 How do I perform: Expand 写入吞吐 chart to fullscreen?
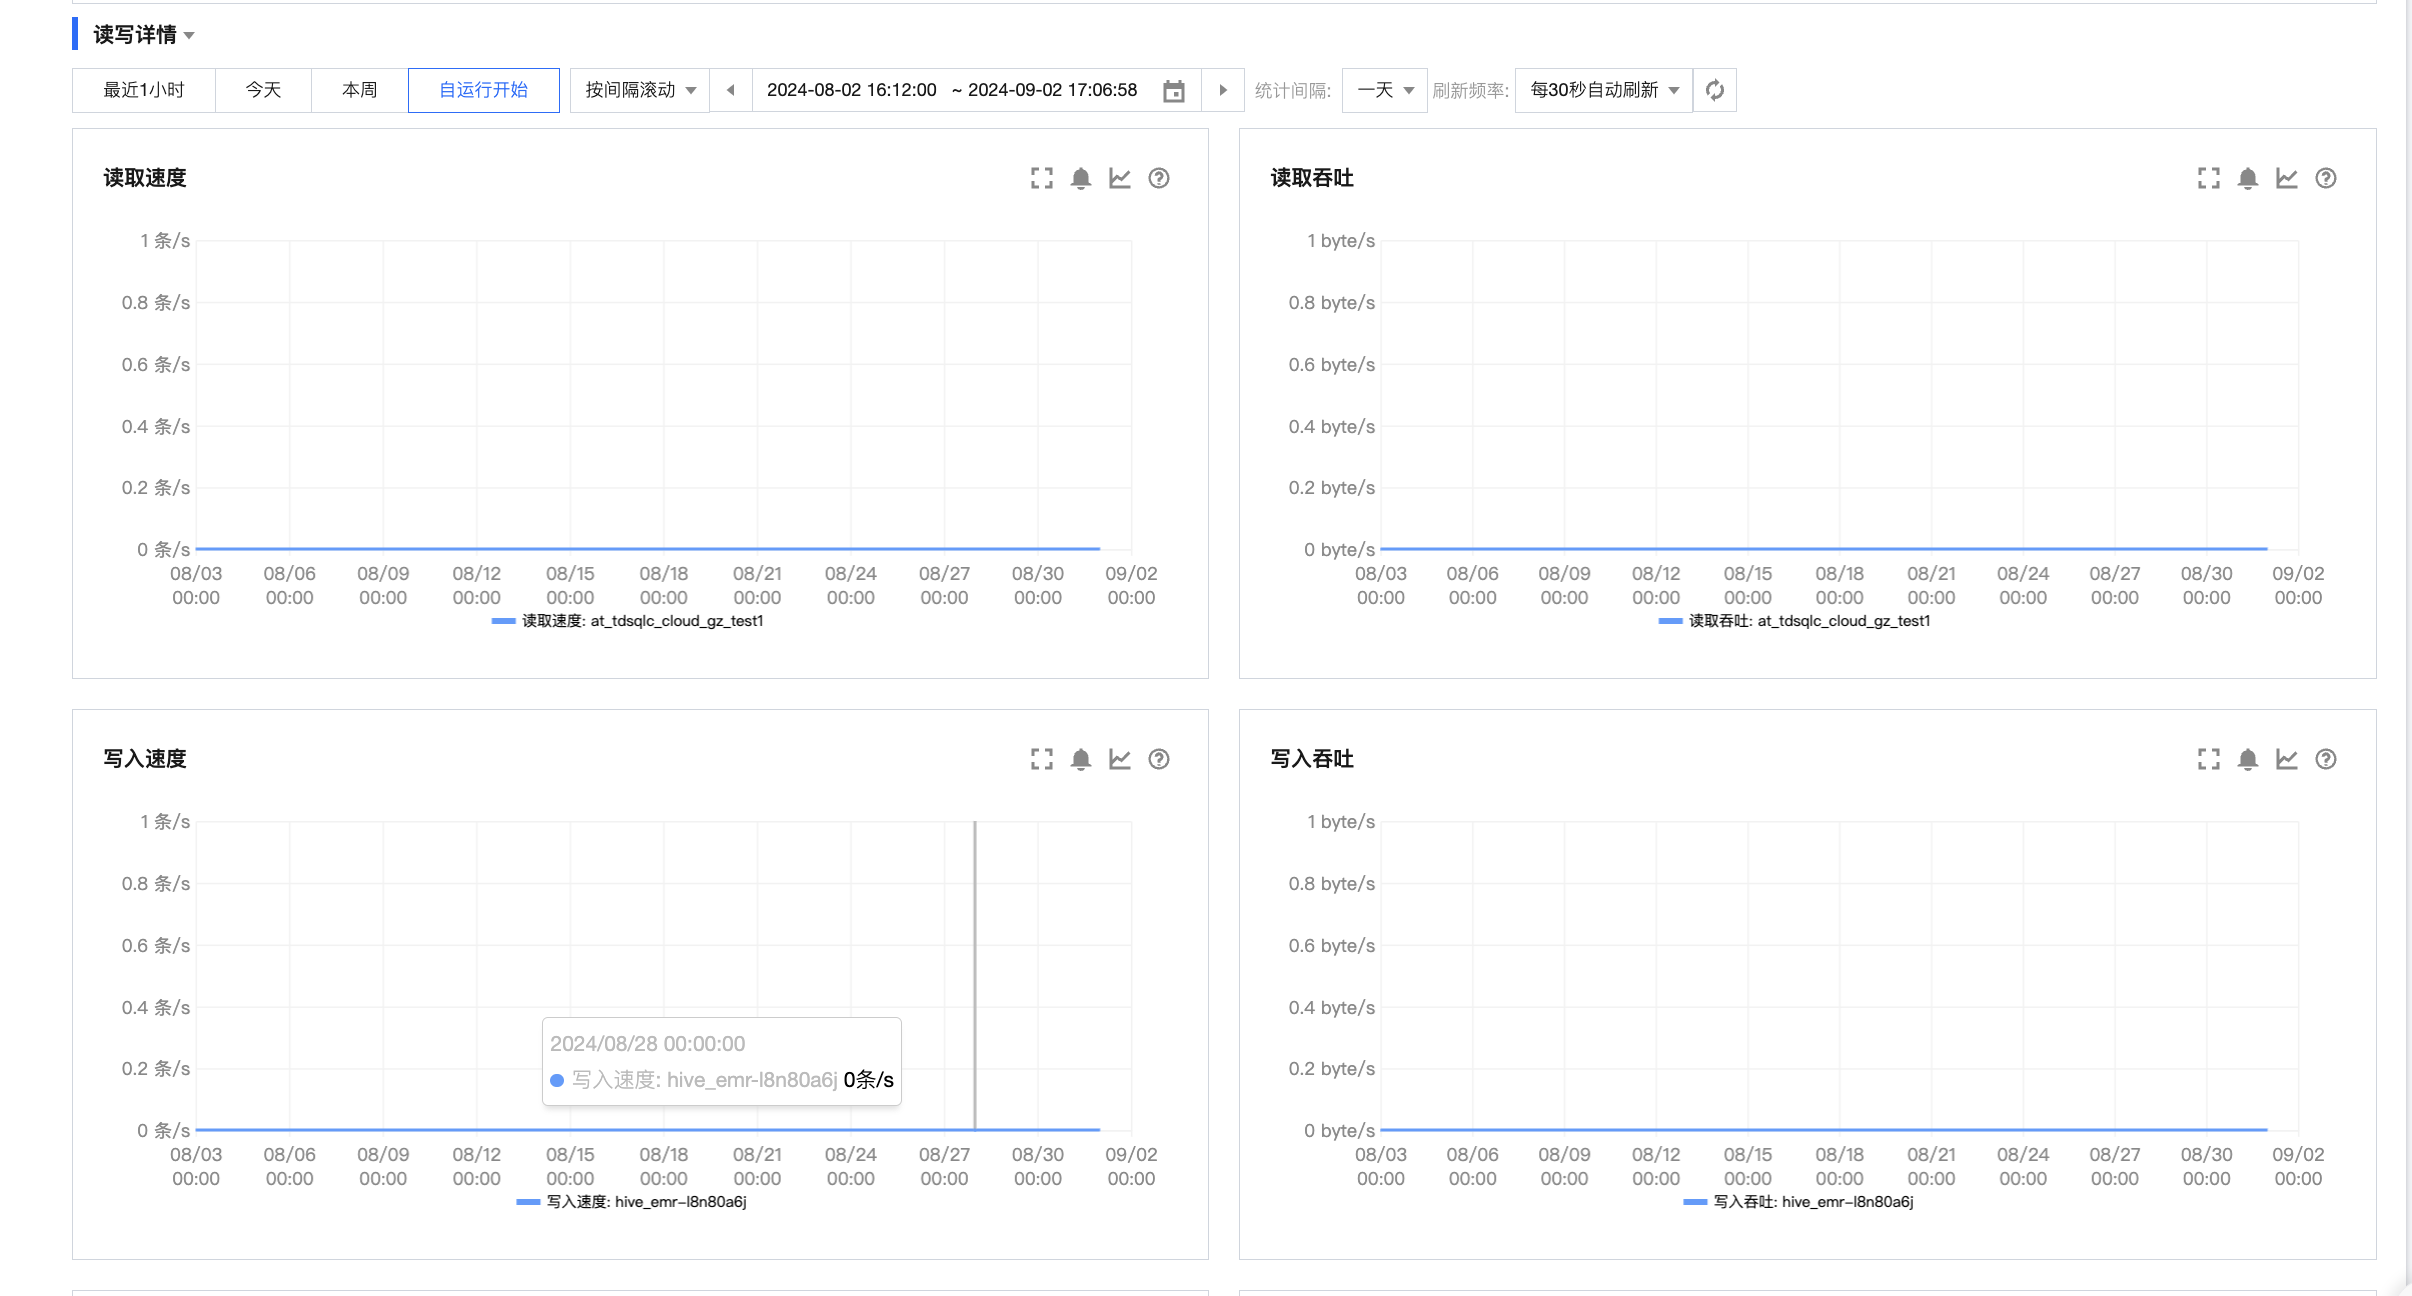2208,759
